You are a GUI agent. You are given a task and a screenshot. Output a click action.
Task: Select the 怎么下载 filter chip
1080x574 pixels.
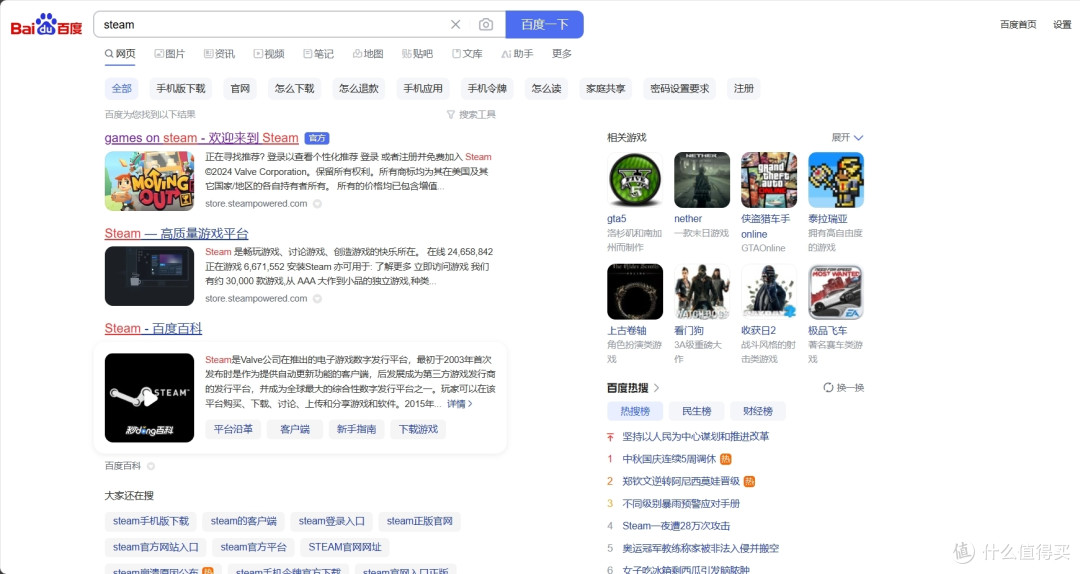[294, 88]
